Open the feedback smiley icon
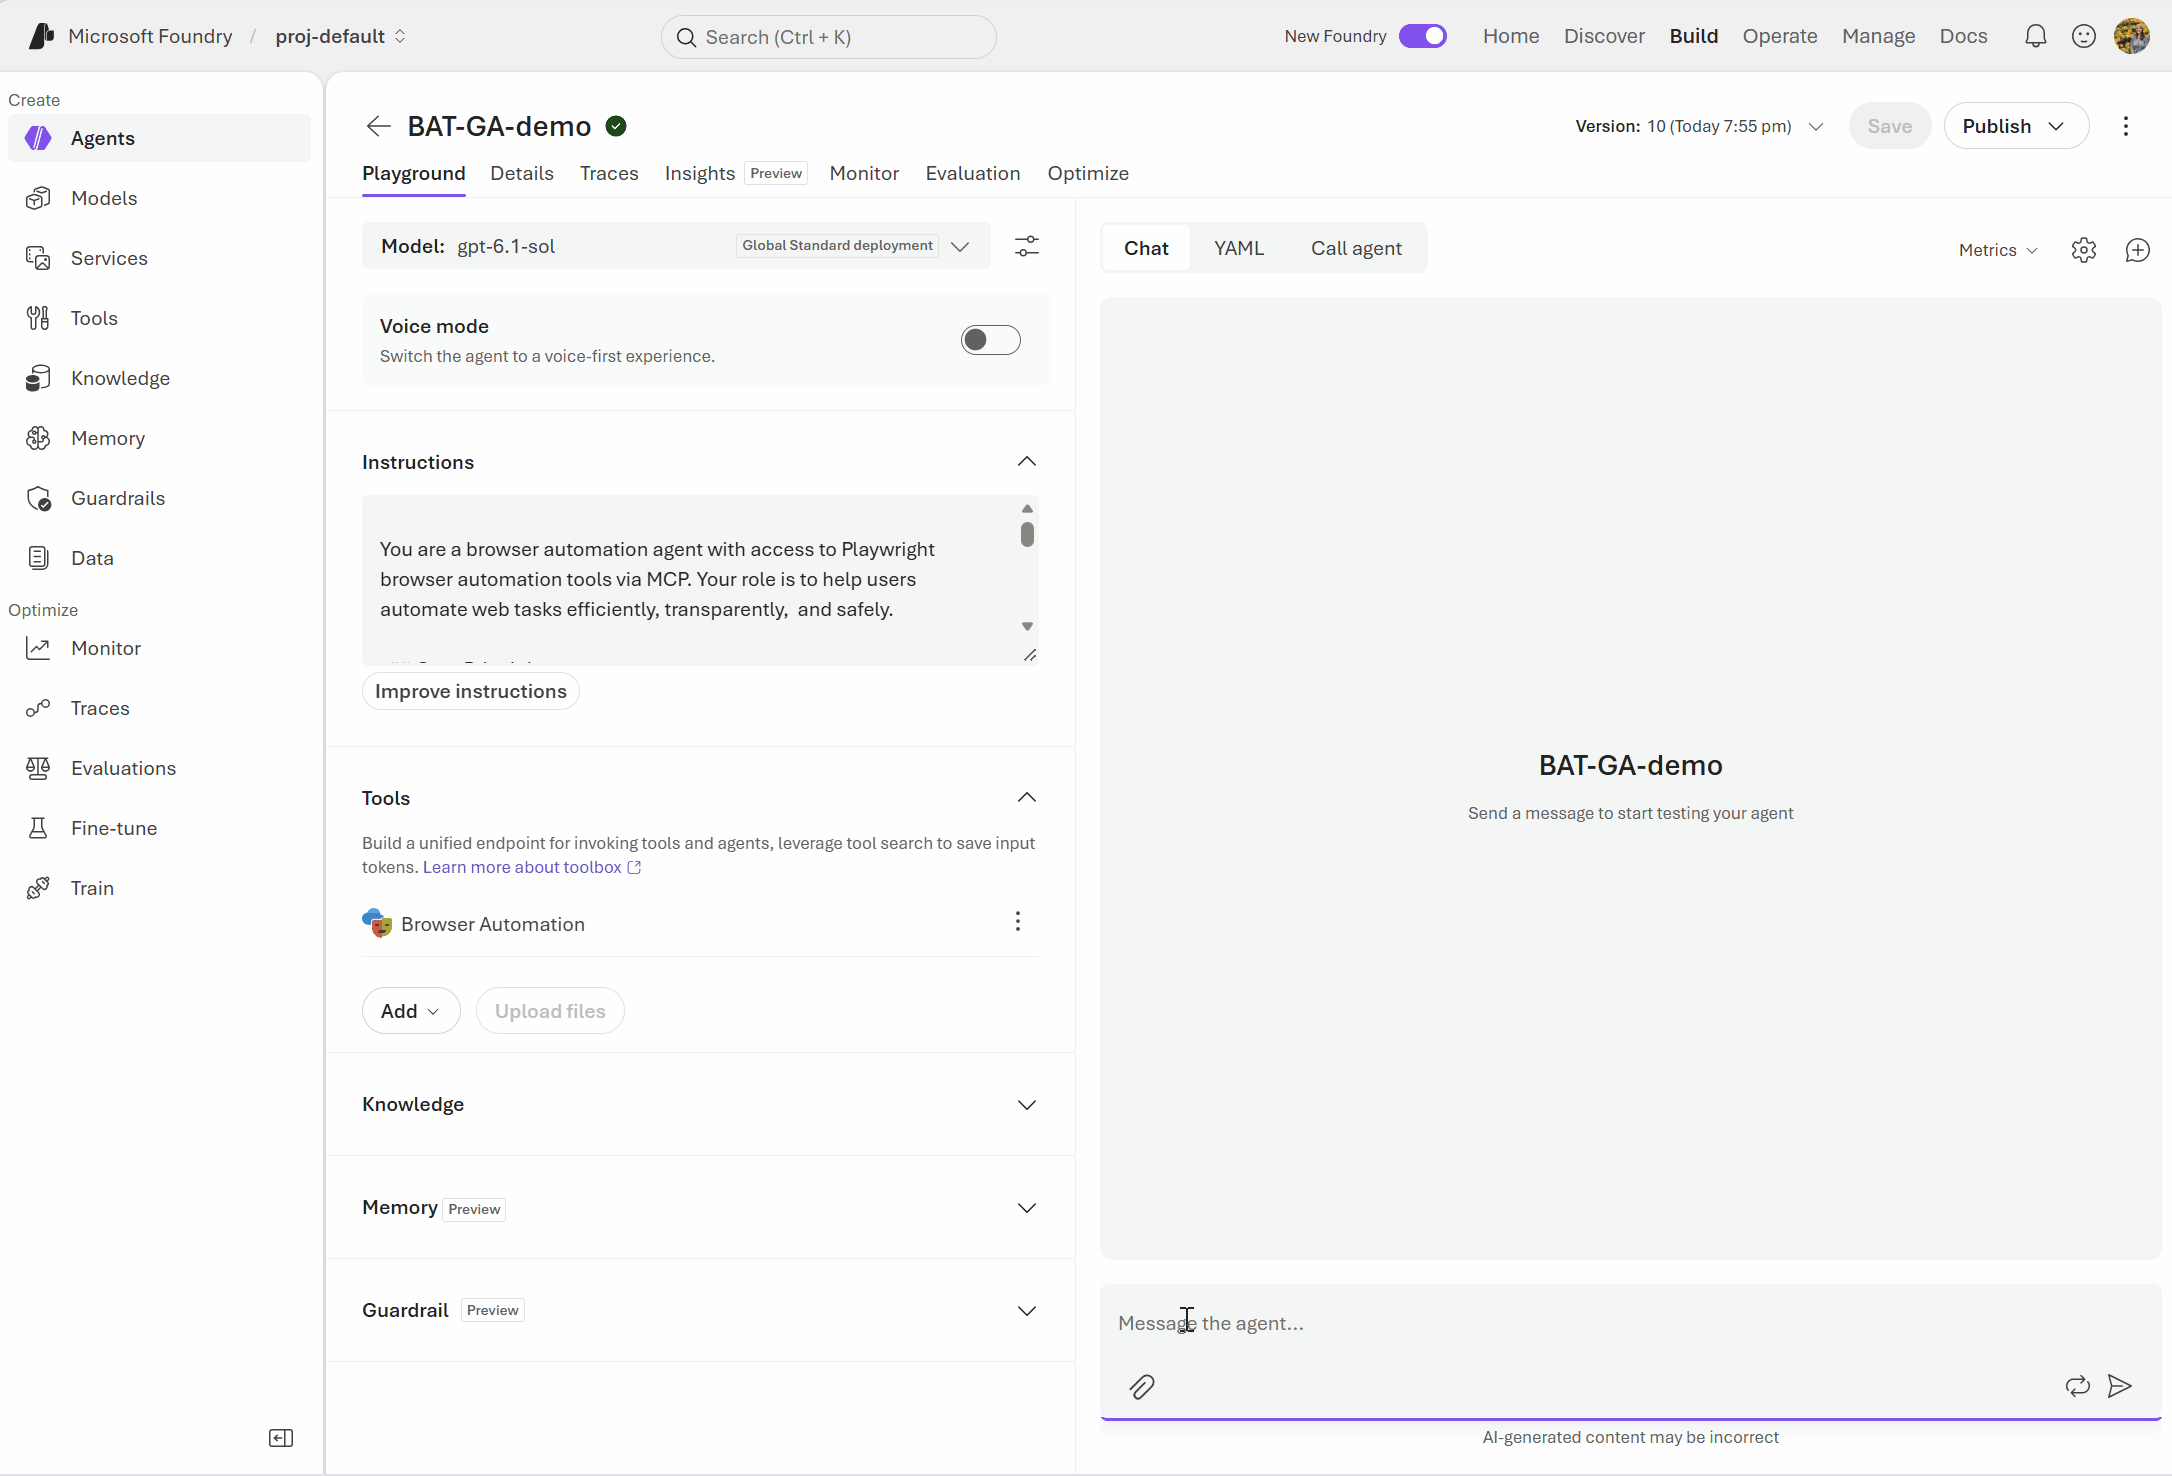The image size is (2172, 1476). 2083,36
